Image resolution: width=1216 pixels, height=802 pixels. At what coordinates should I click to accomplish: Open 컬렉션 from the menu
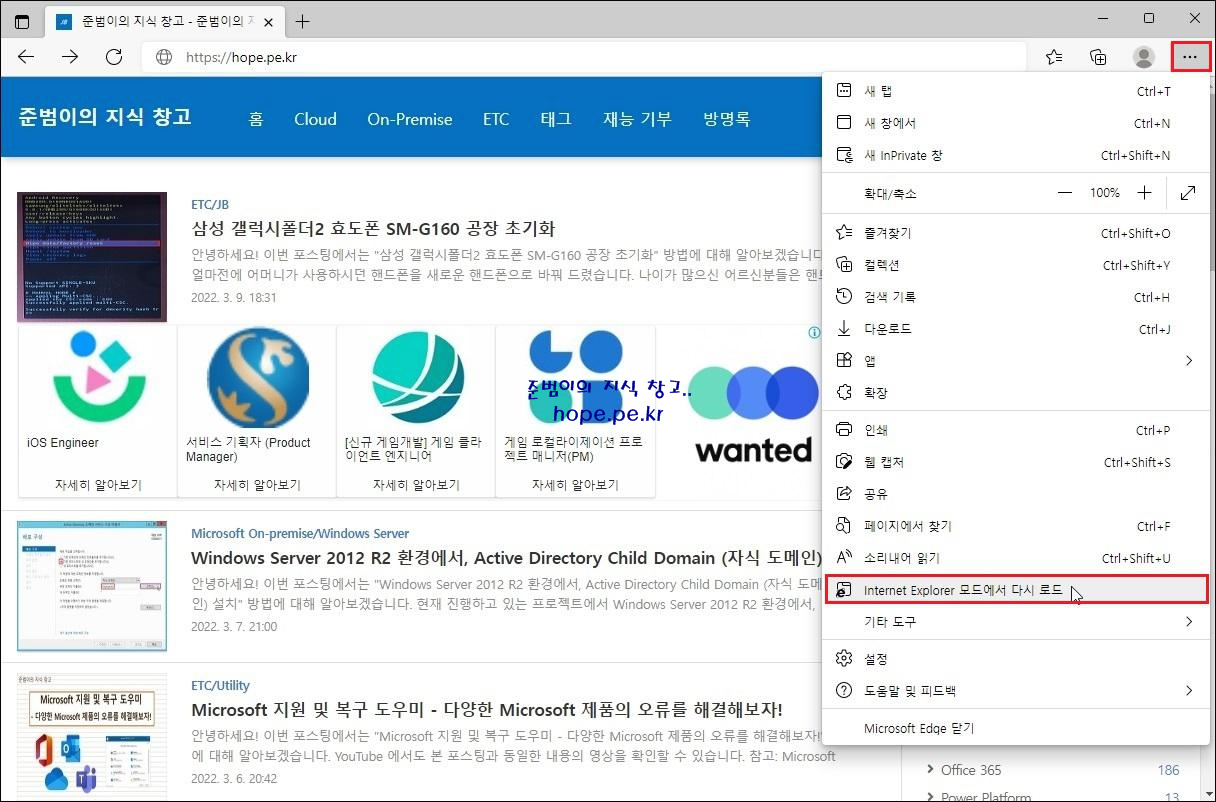coord(1015,265)
